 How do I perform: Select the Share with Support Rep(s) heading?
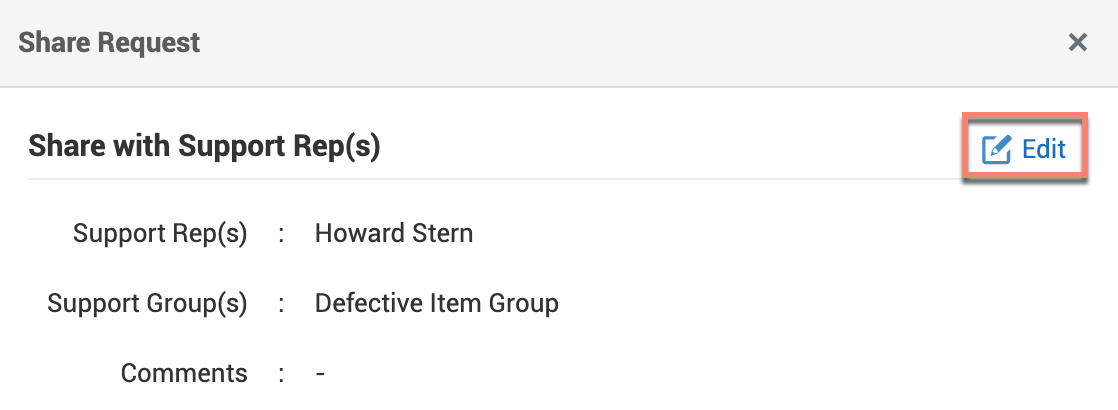[x=204, y=147]
